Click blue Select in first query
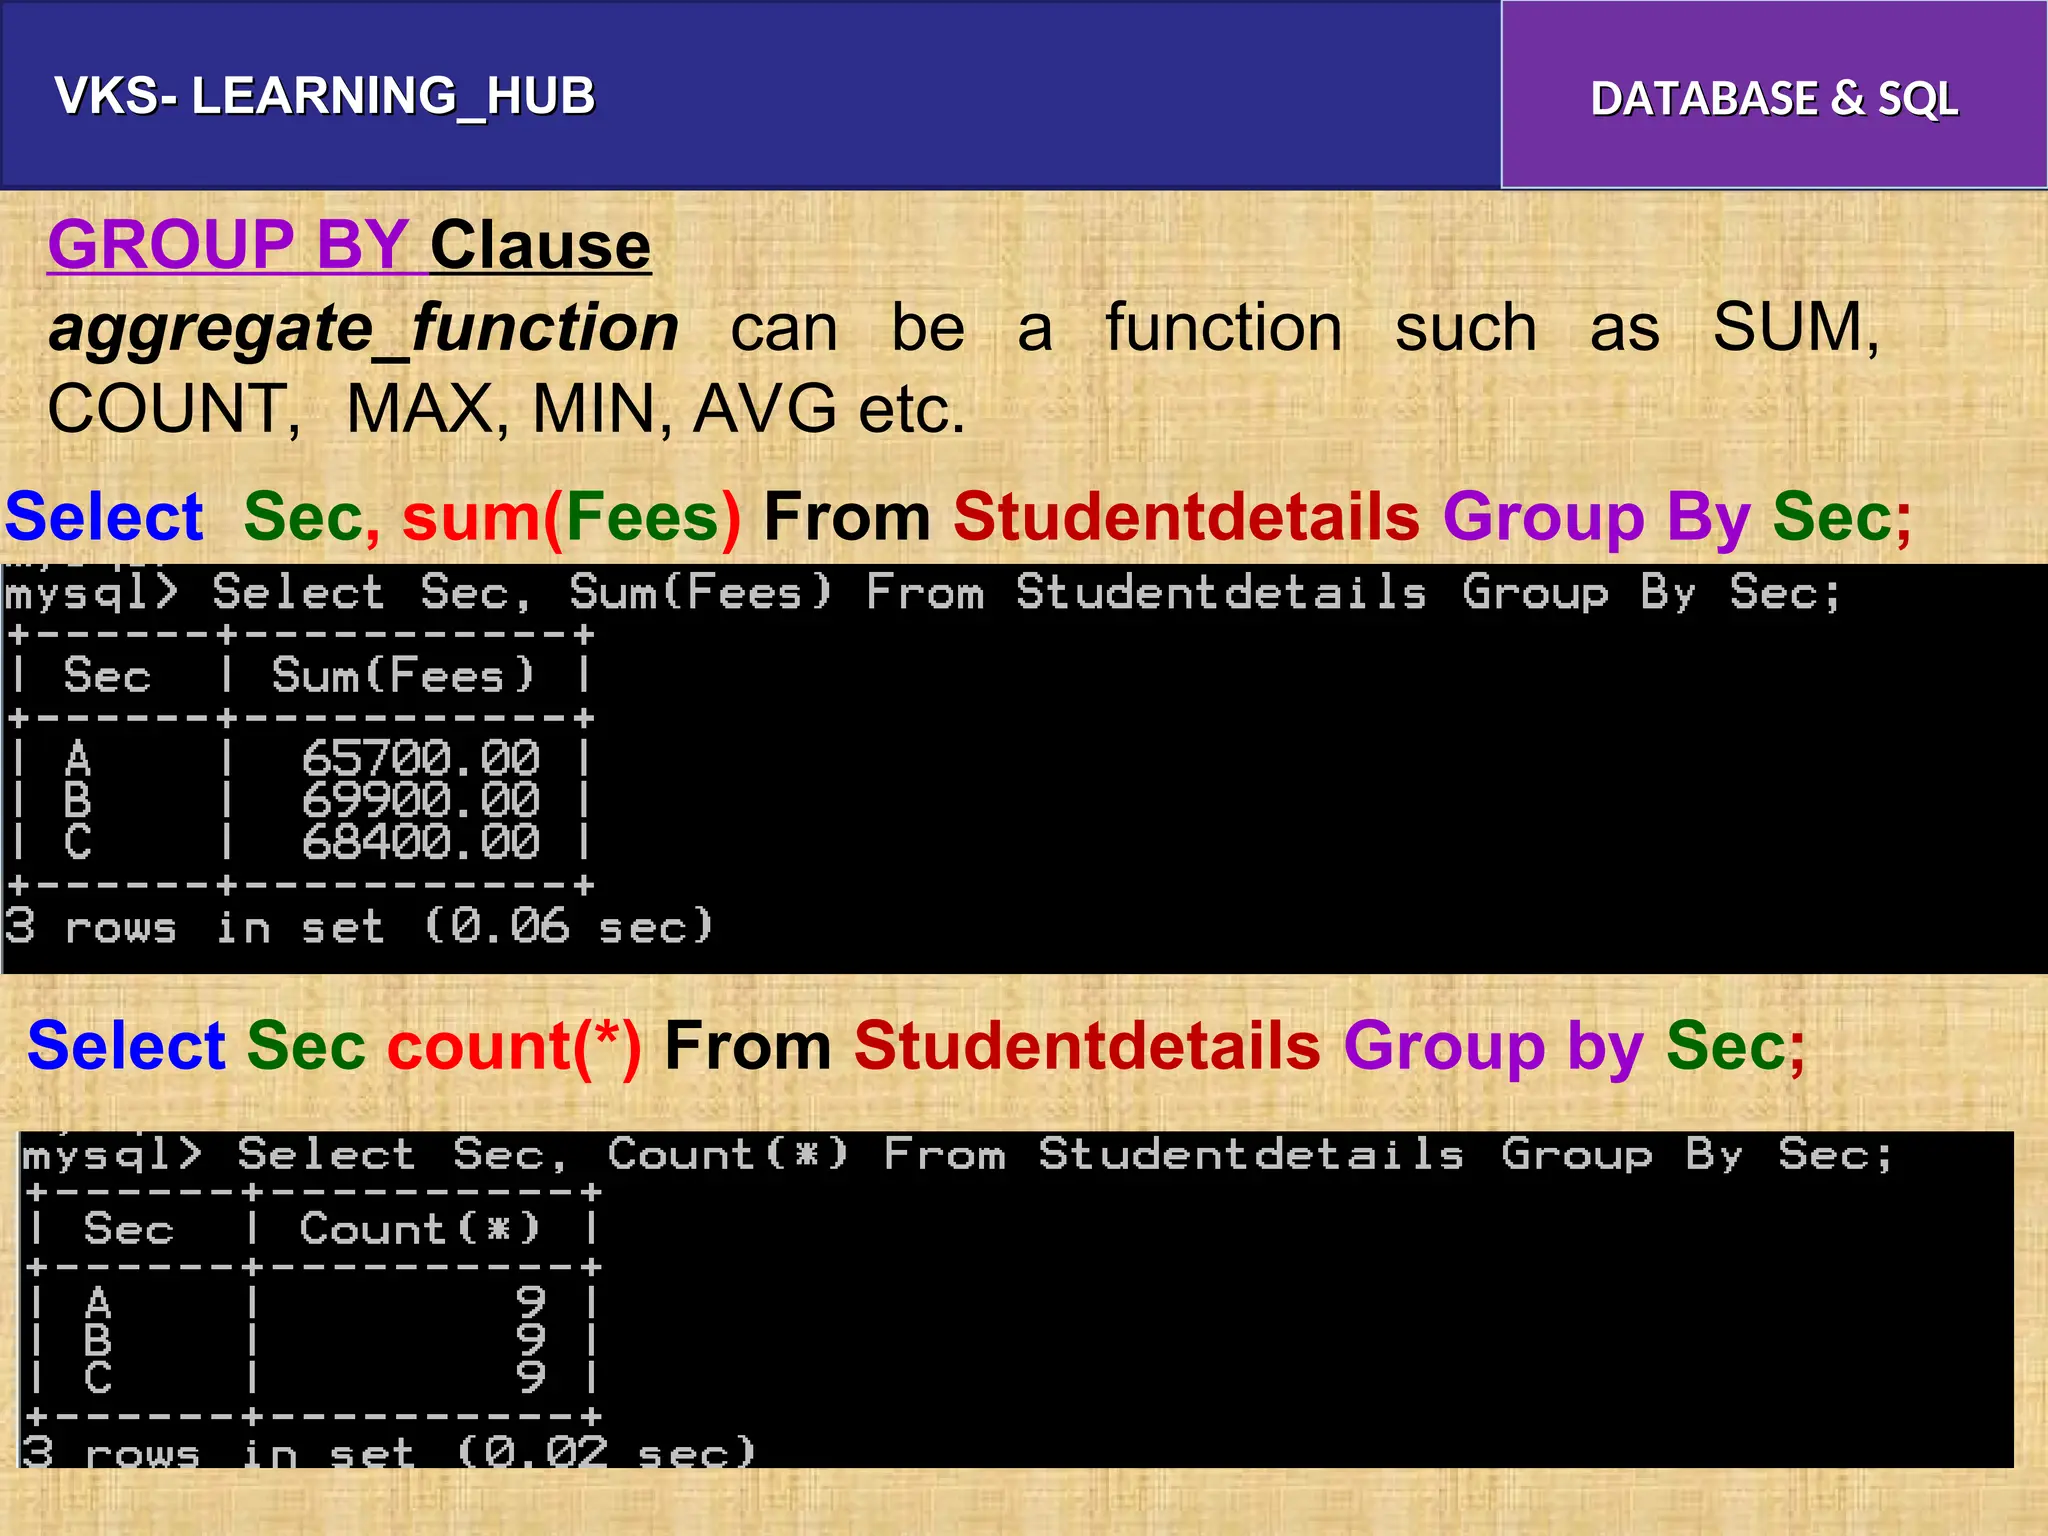 (x=104, y=517)
